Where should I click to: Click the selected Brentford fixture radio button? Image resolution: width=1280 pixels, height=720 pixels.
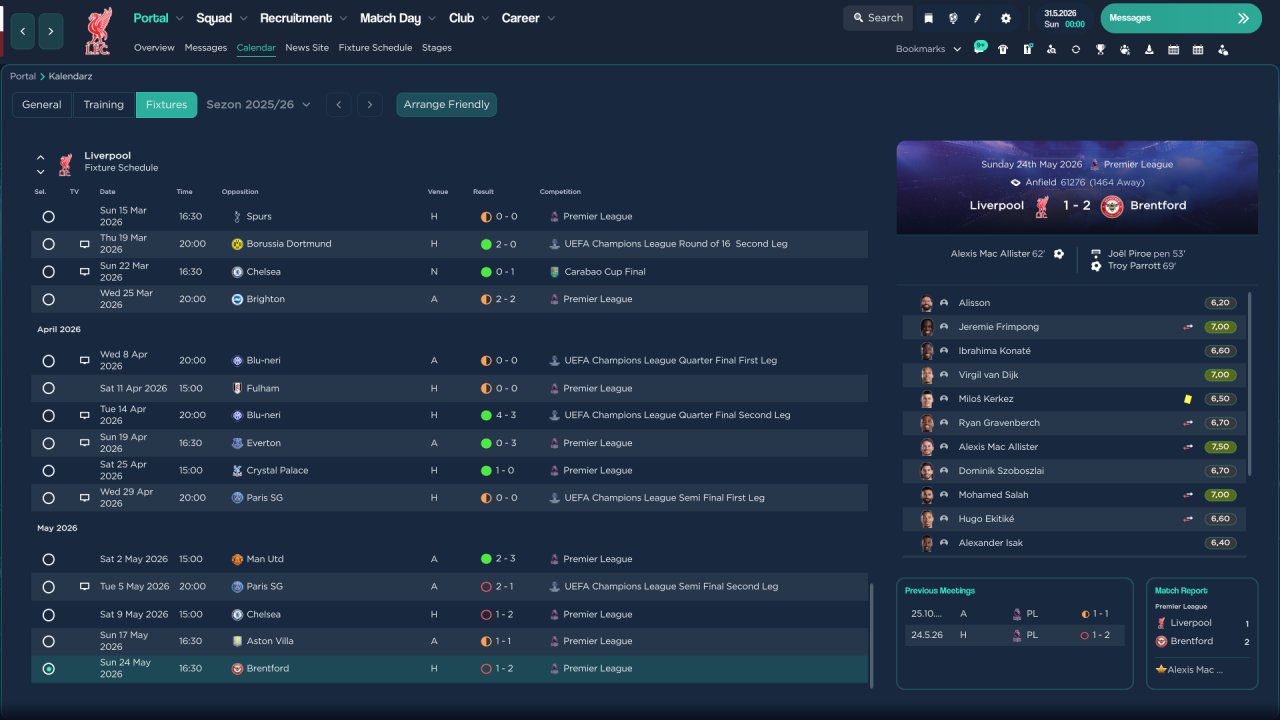click(48, 669)
